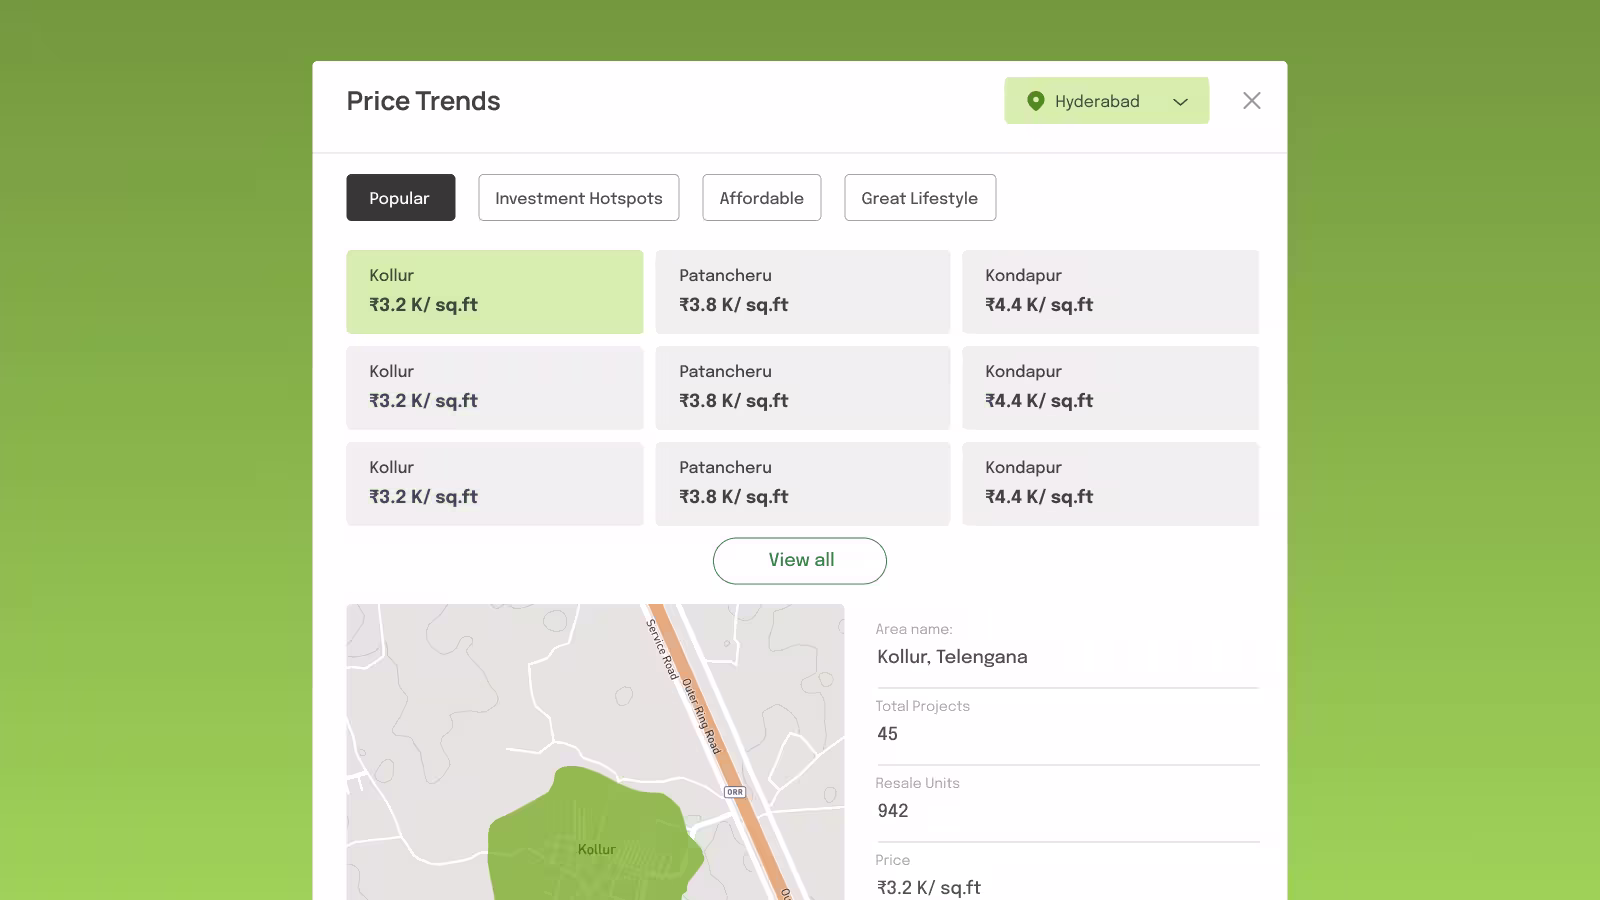Click Outer Ring Road label on map
Viewport: 1600px width, 900px height.
[701, 716]
